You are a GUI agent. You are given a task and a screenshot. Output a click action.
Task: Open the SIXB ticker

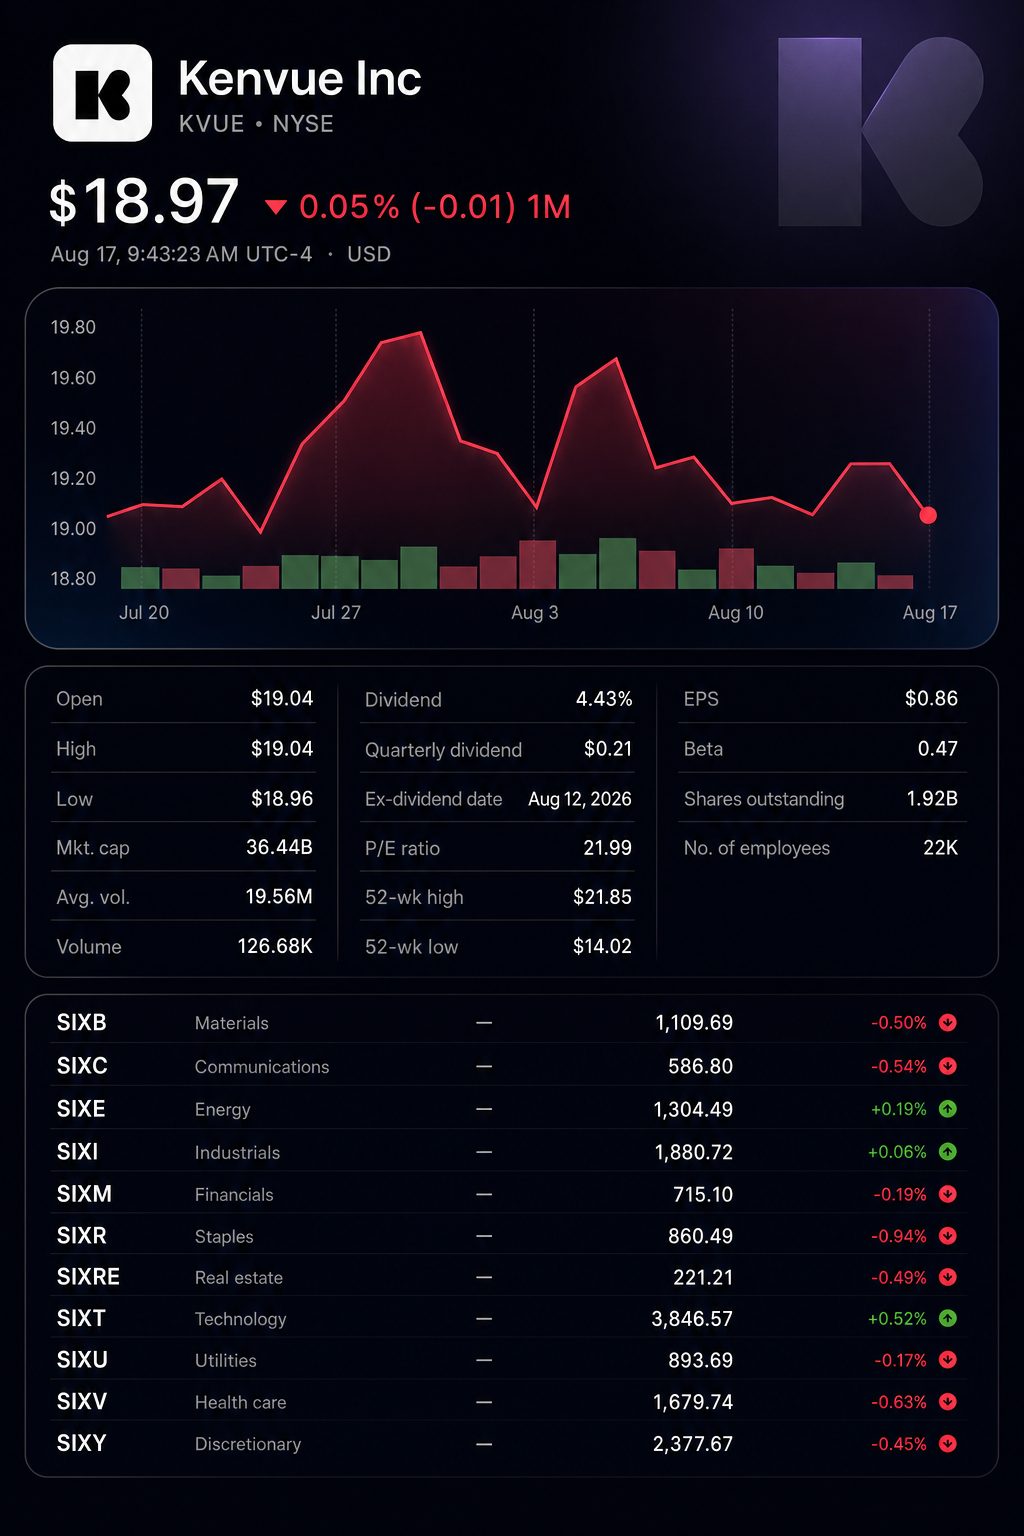(x=82, y=1022)
